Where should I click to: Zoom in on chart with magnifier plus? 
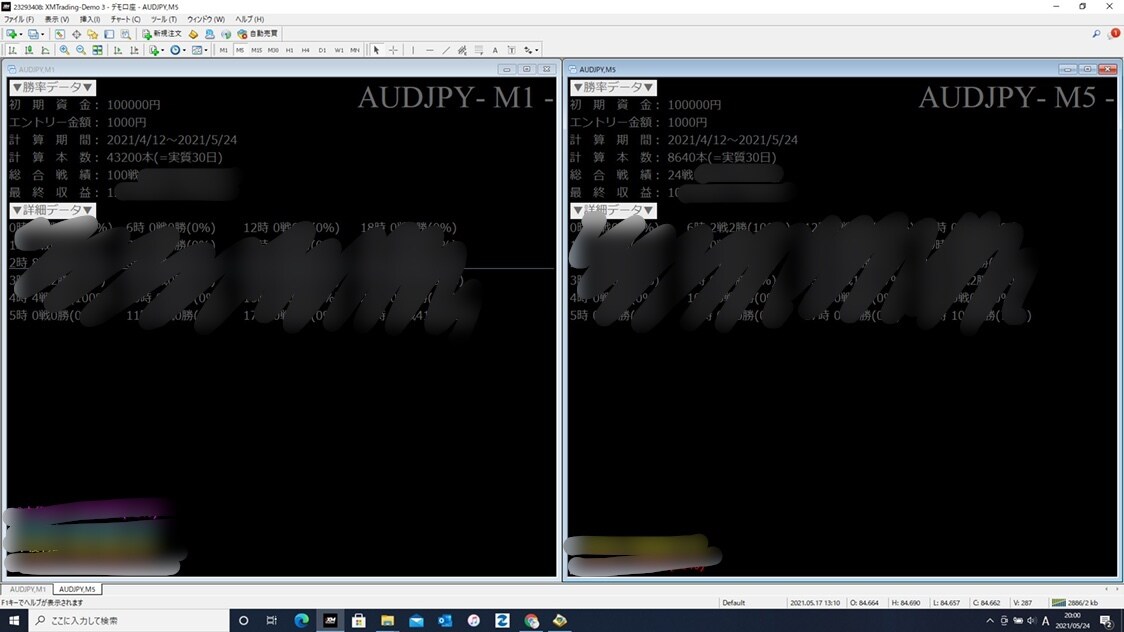(65, 50)
